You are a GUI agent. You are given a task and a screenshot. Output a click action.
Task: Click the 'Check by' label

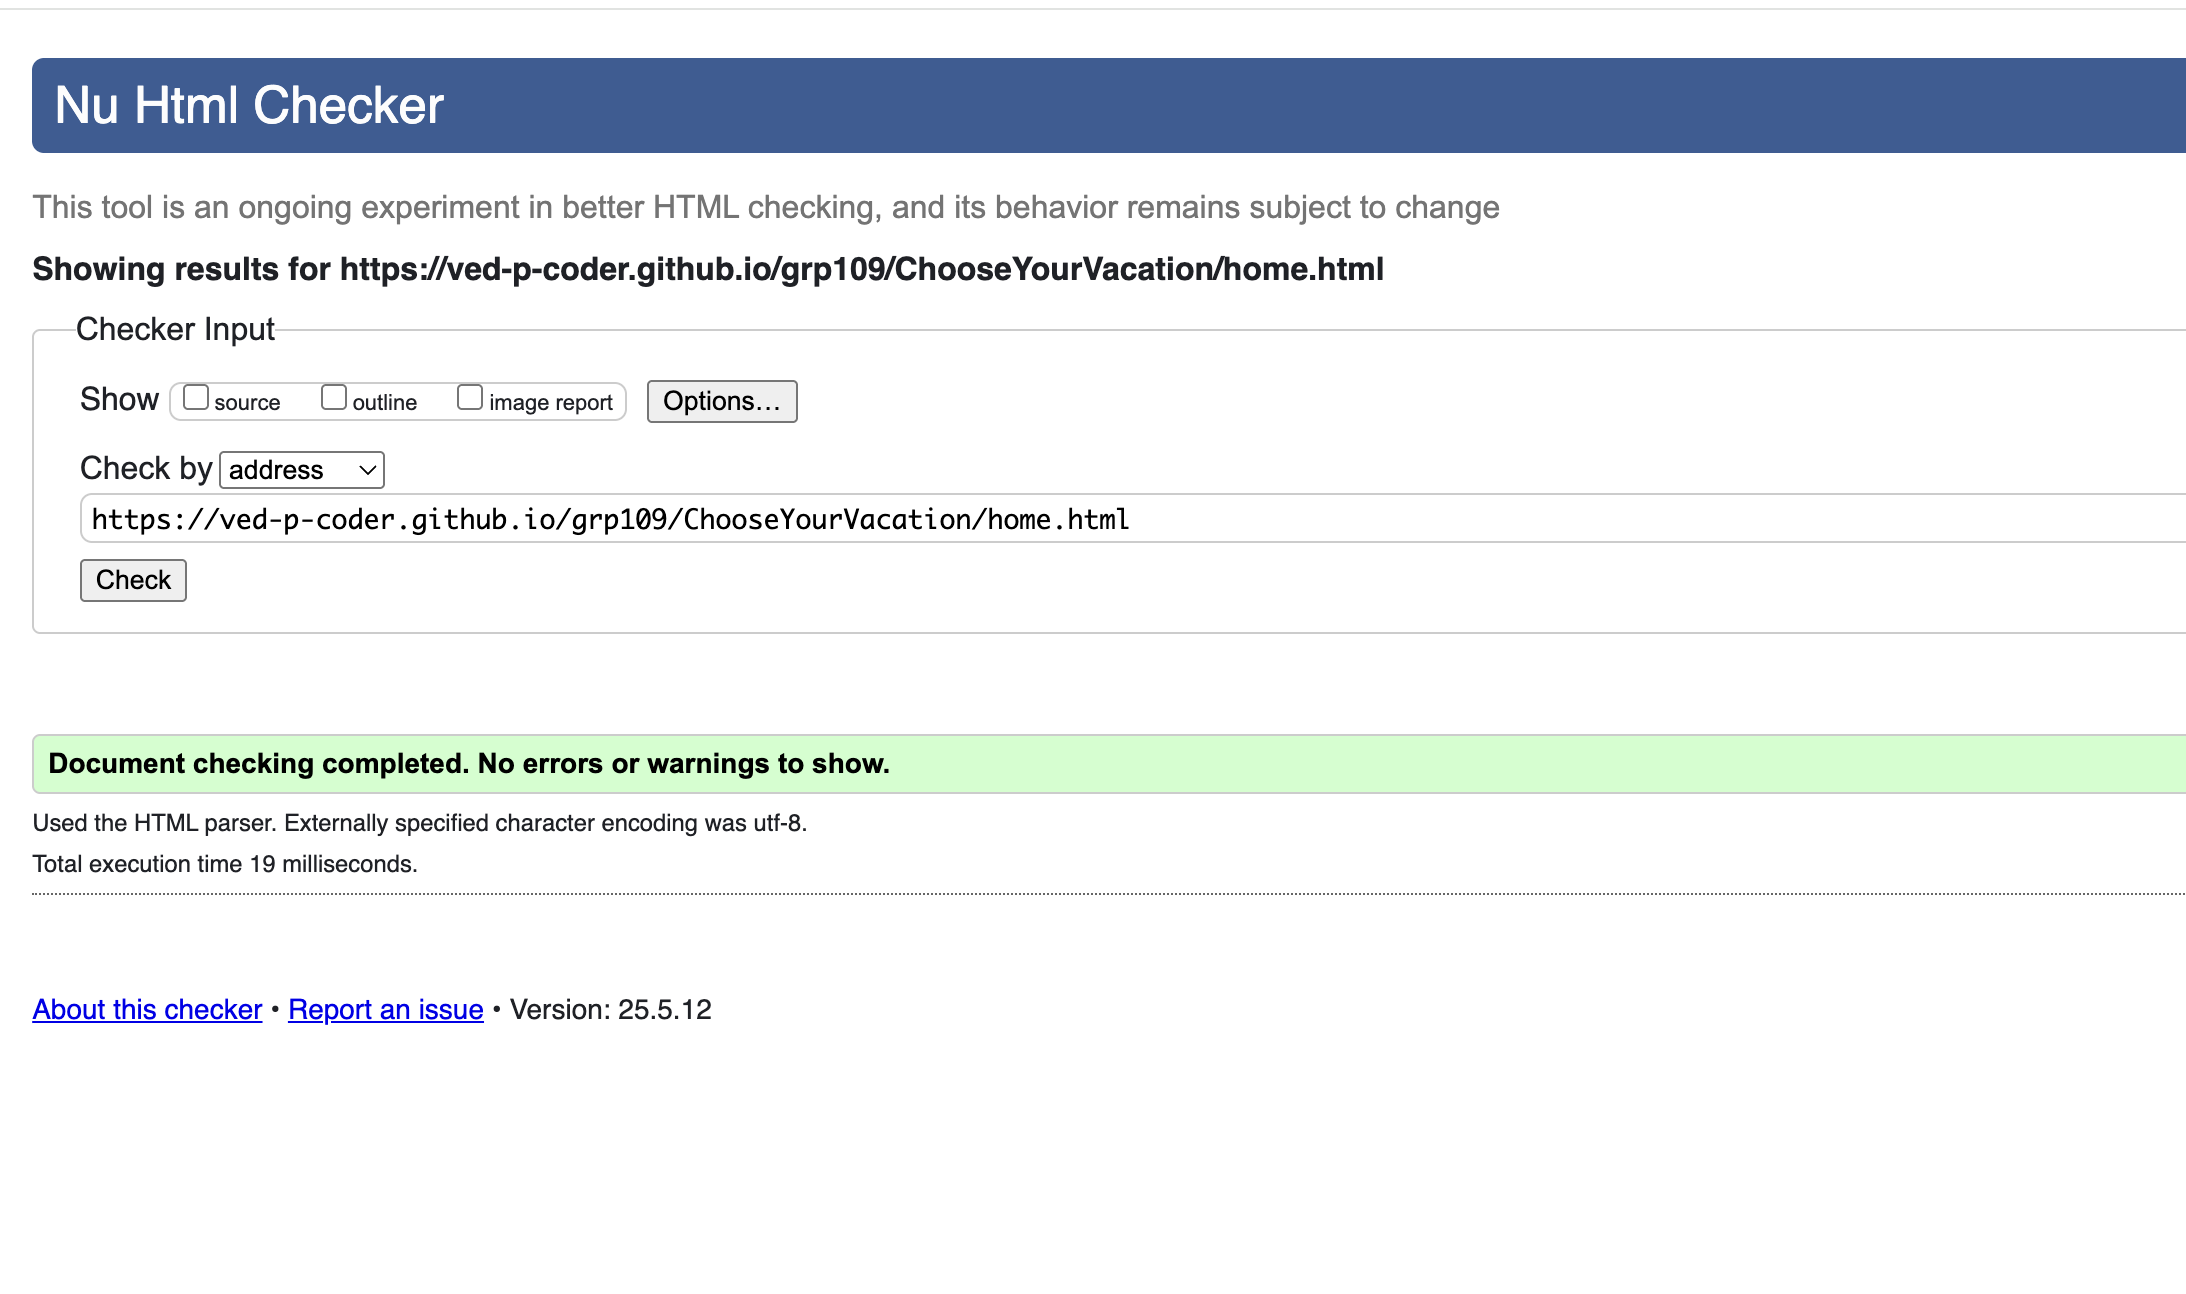[146, 468]
